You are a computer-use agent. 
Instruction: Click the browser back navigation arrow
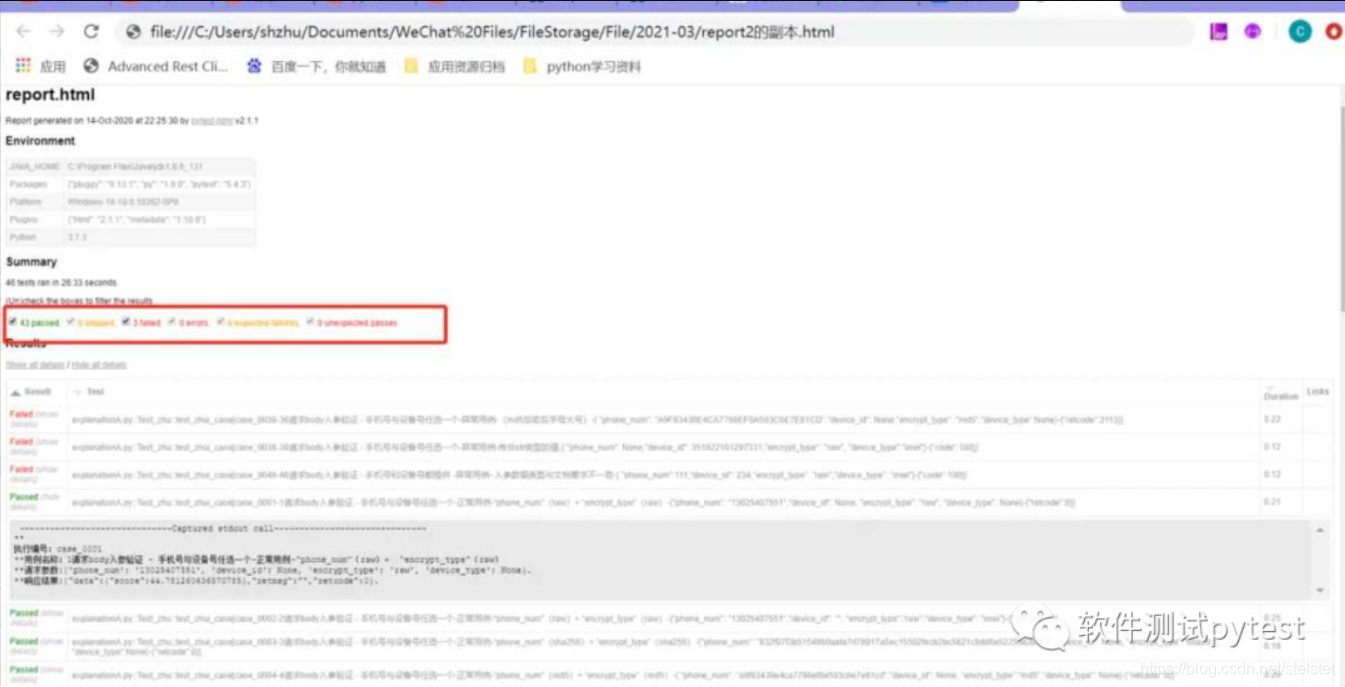[24, 32]
